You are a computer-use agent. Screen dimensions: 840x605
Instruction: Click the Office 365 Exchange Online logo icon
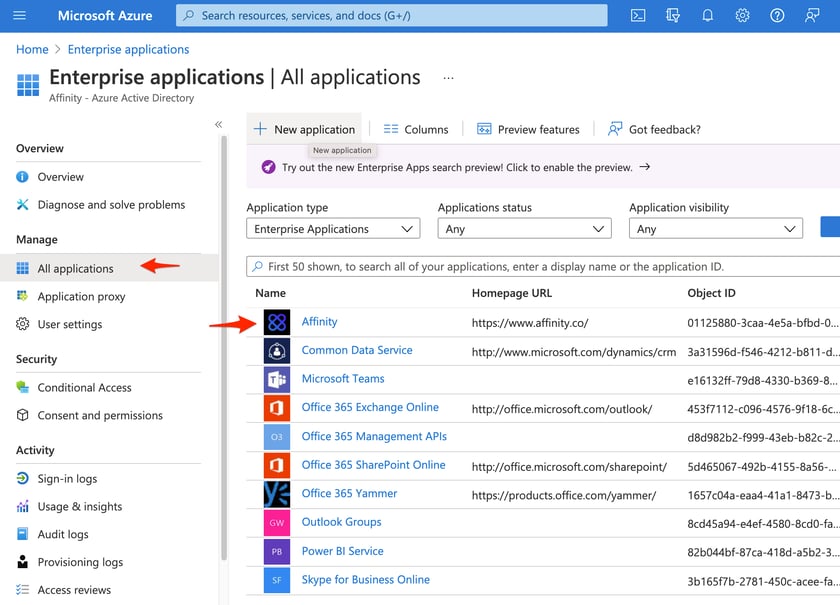[277, 408]
